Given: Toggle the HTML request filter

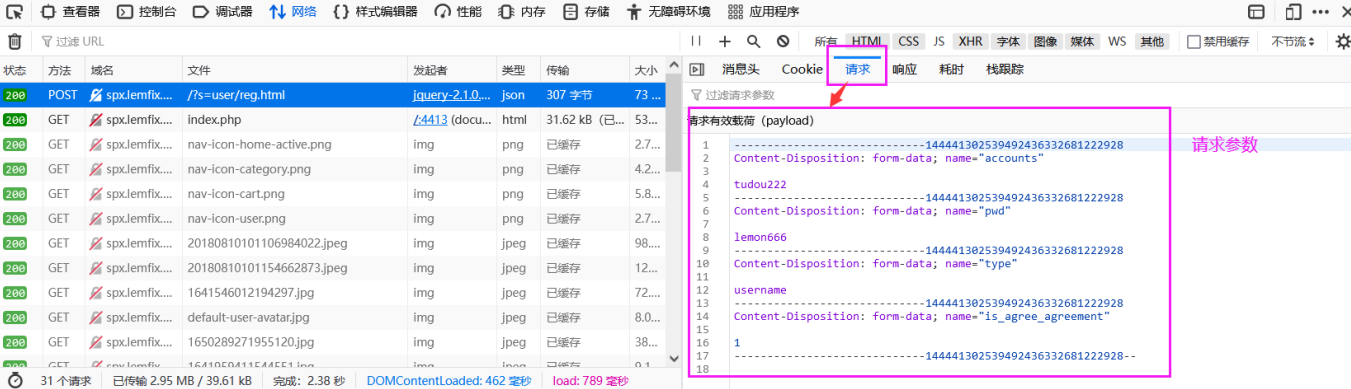Looking at the screenshot, I should (867, 41).
